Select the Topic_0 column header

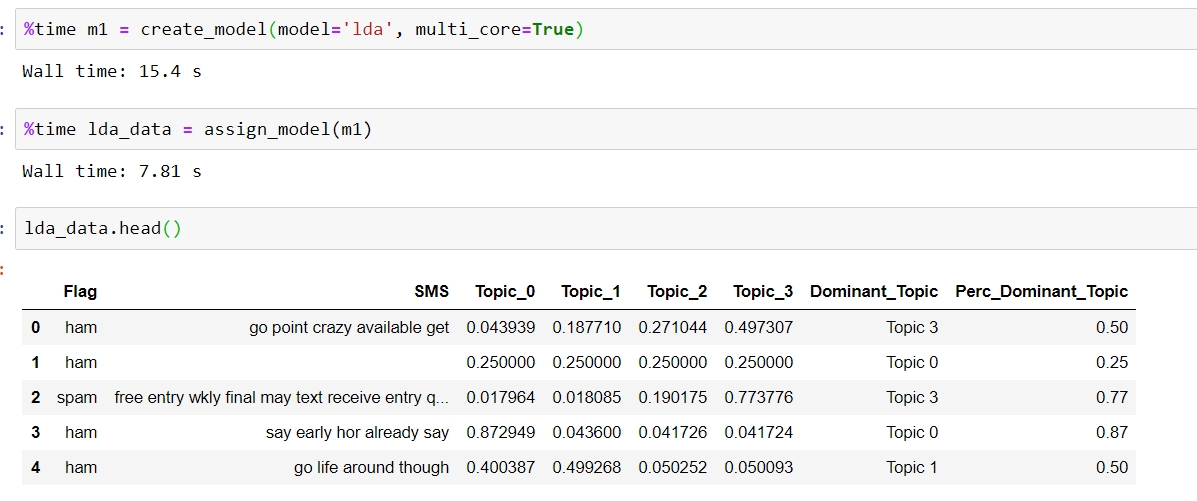(505, 292)
